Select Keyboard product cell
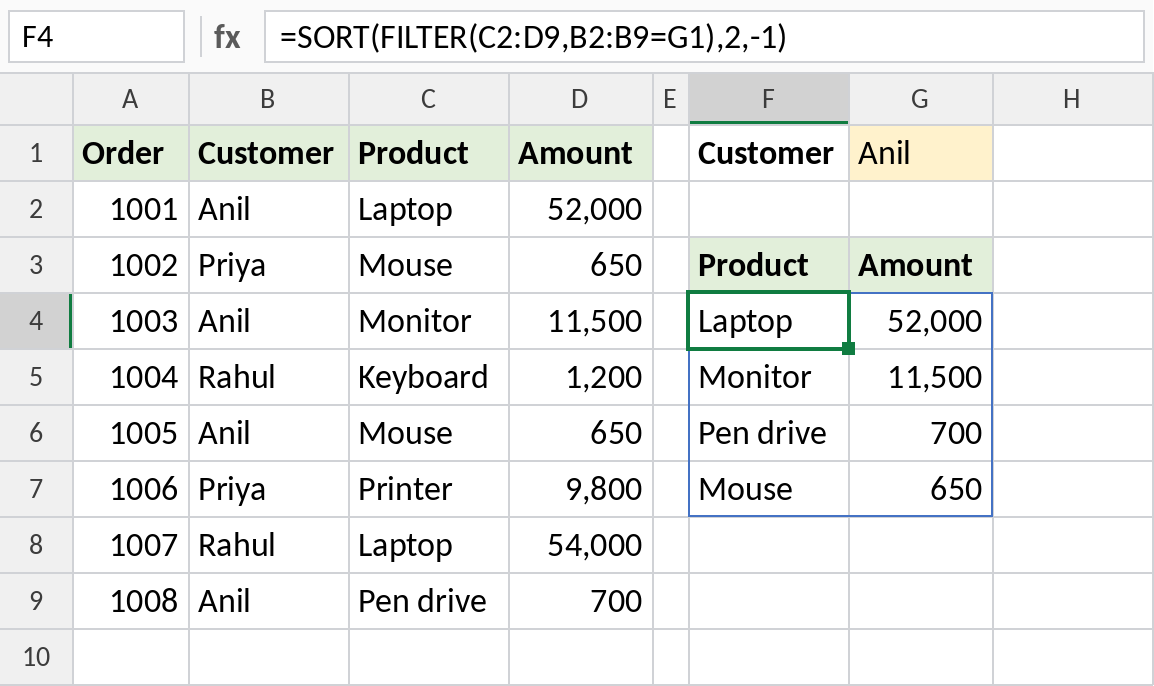This screenshot has width=1154, height=686. [x=428, y=377]
